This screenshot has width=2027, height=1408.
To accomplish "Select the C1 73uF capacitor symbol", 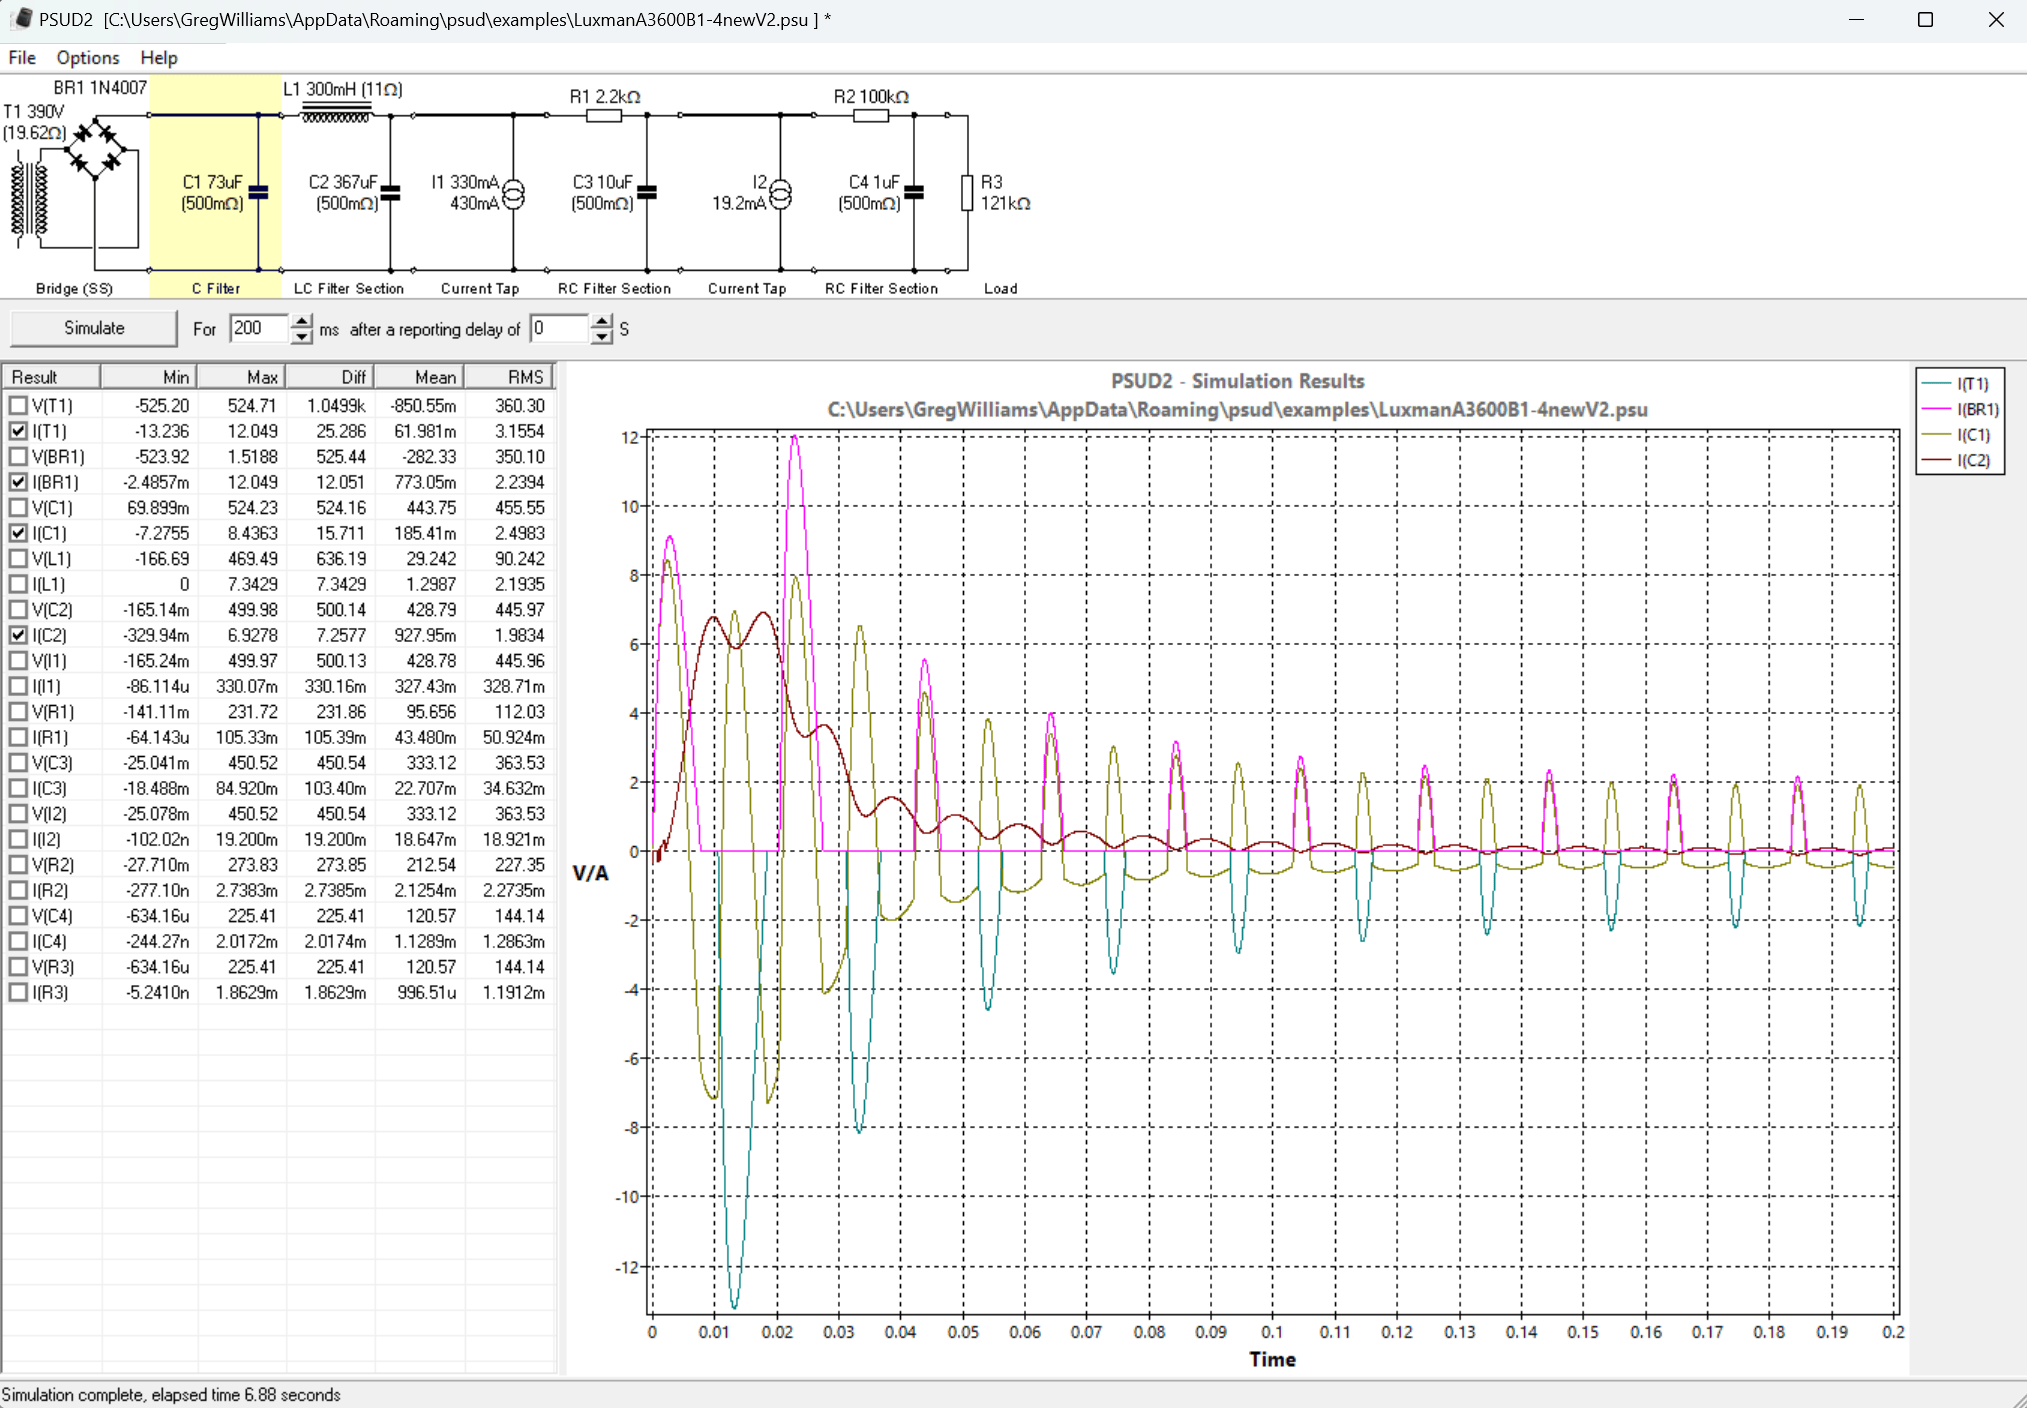I will tap(259, 192).
